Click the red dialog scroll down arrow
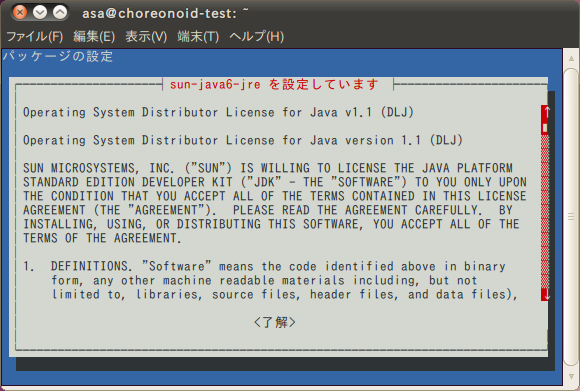The width and height of the screenshot is (580, 391). [546, 295]
